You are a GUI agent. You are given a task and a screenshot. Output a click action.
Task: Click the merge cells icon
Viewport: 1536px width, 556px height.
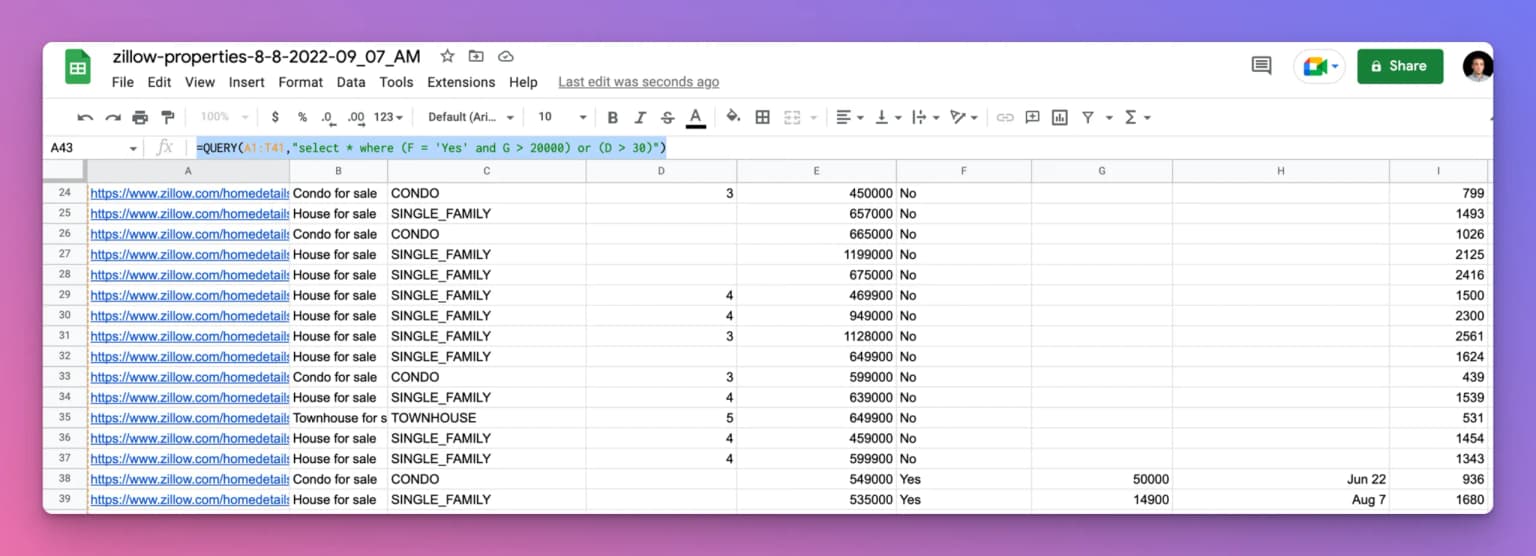click(x=792, y=117)
